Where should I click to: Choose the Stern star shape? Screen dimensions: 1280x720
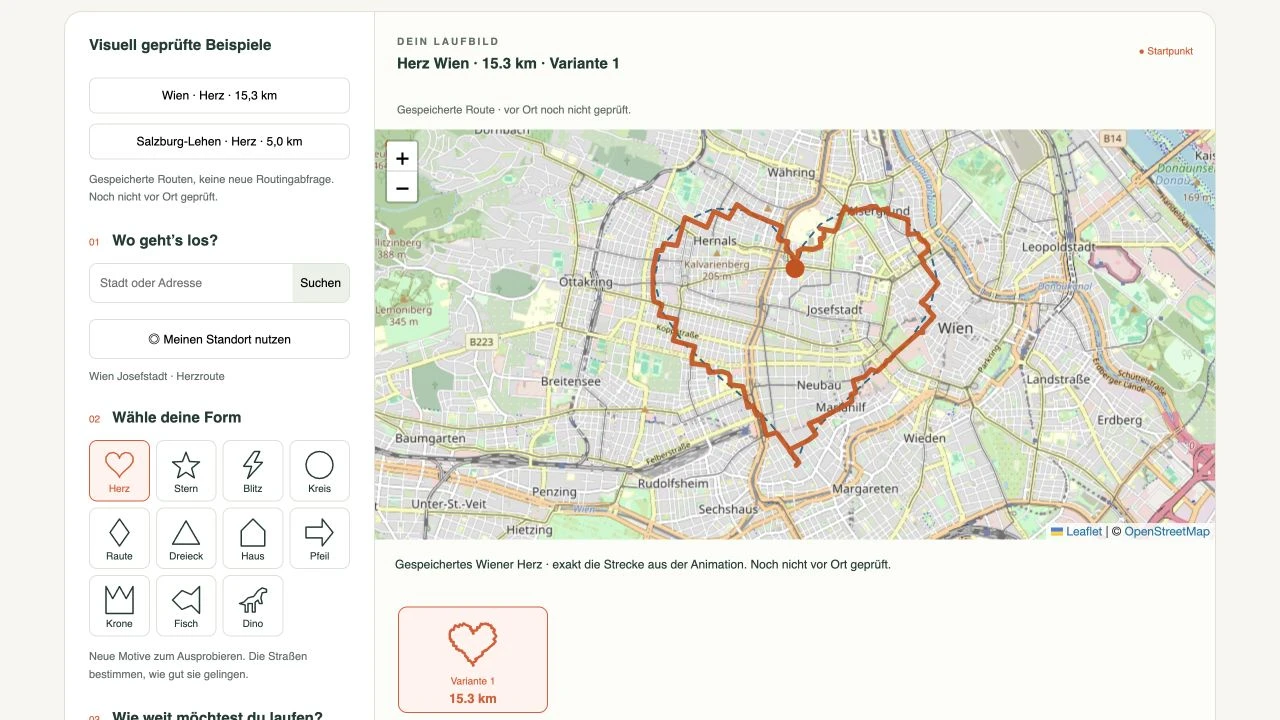point(186,470)
